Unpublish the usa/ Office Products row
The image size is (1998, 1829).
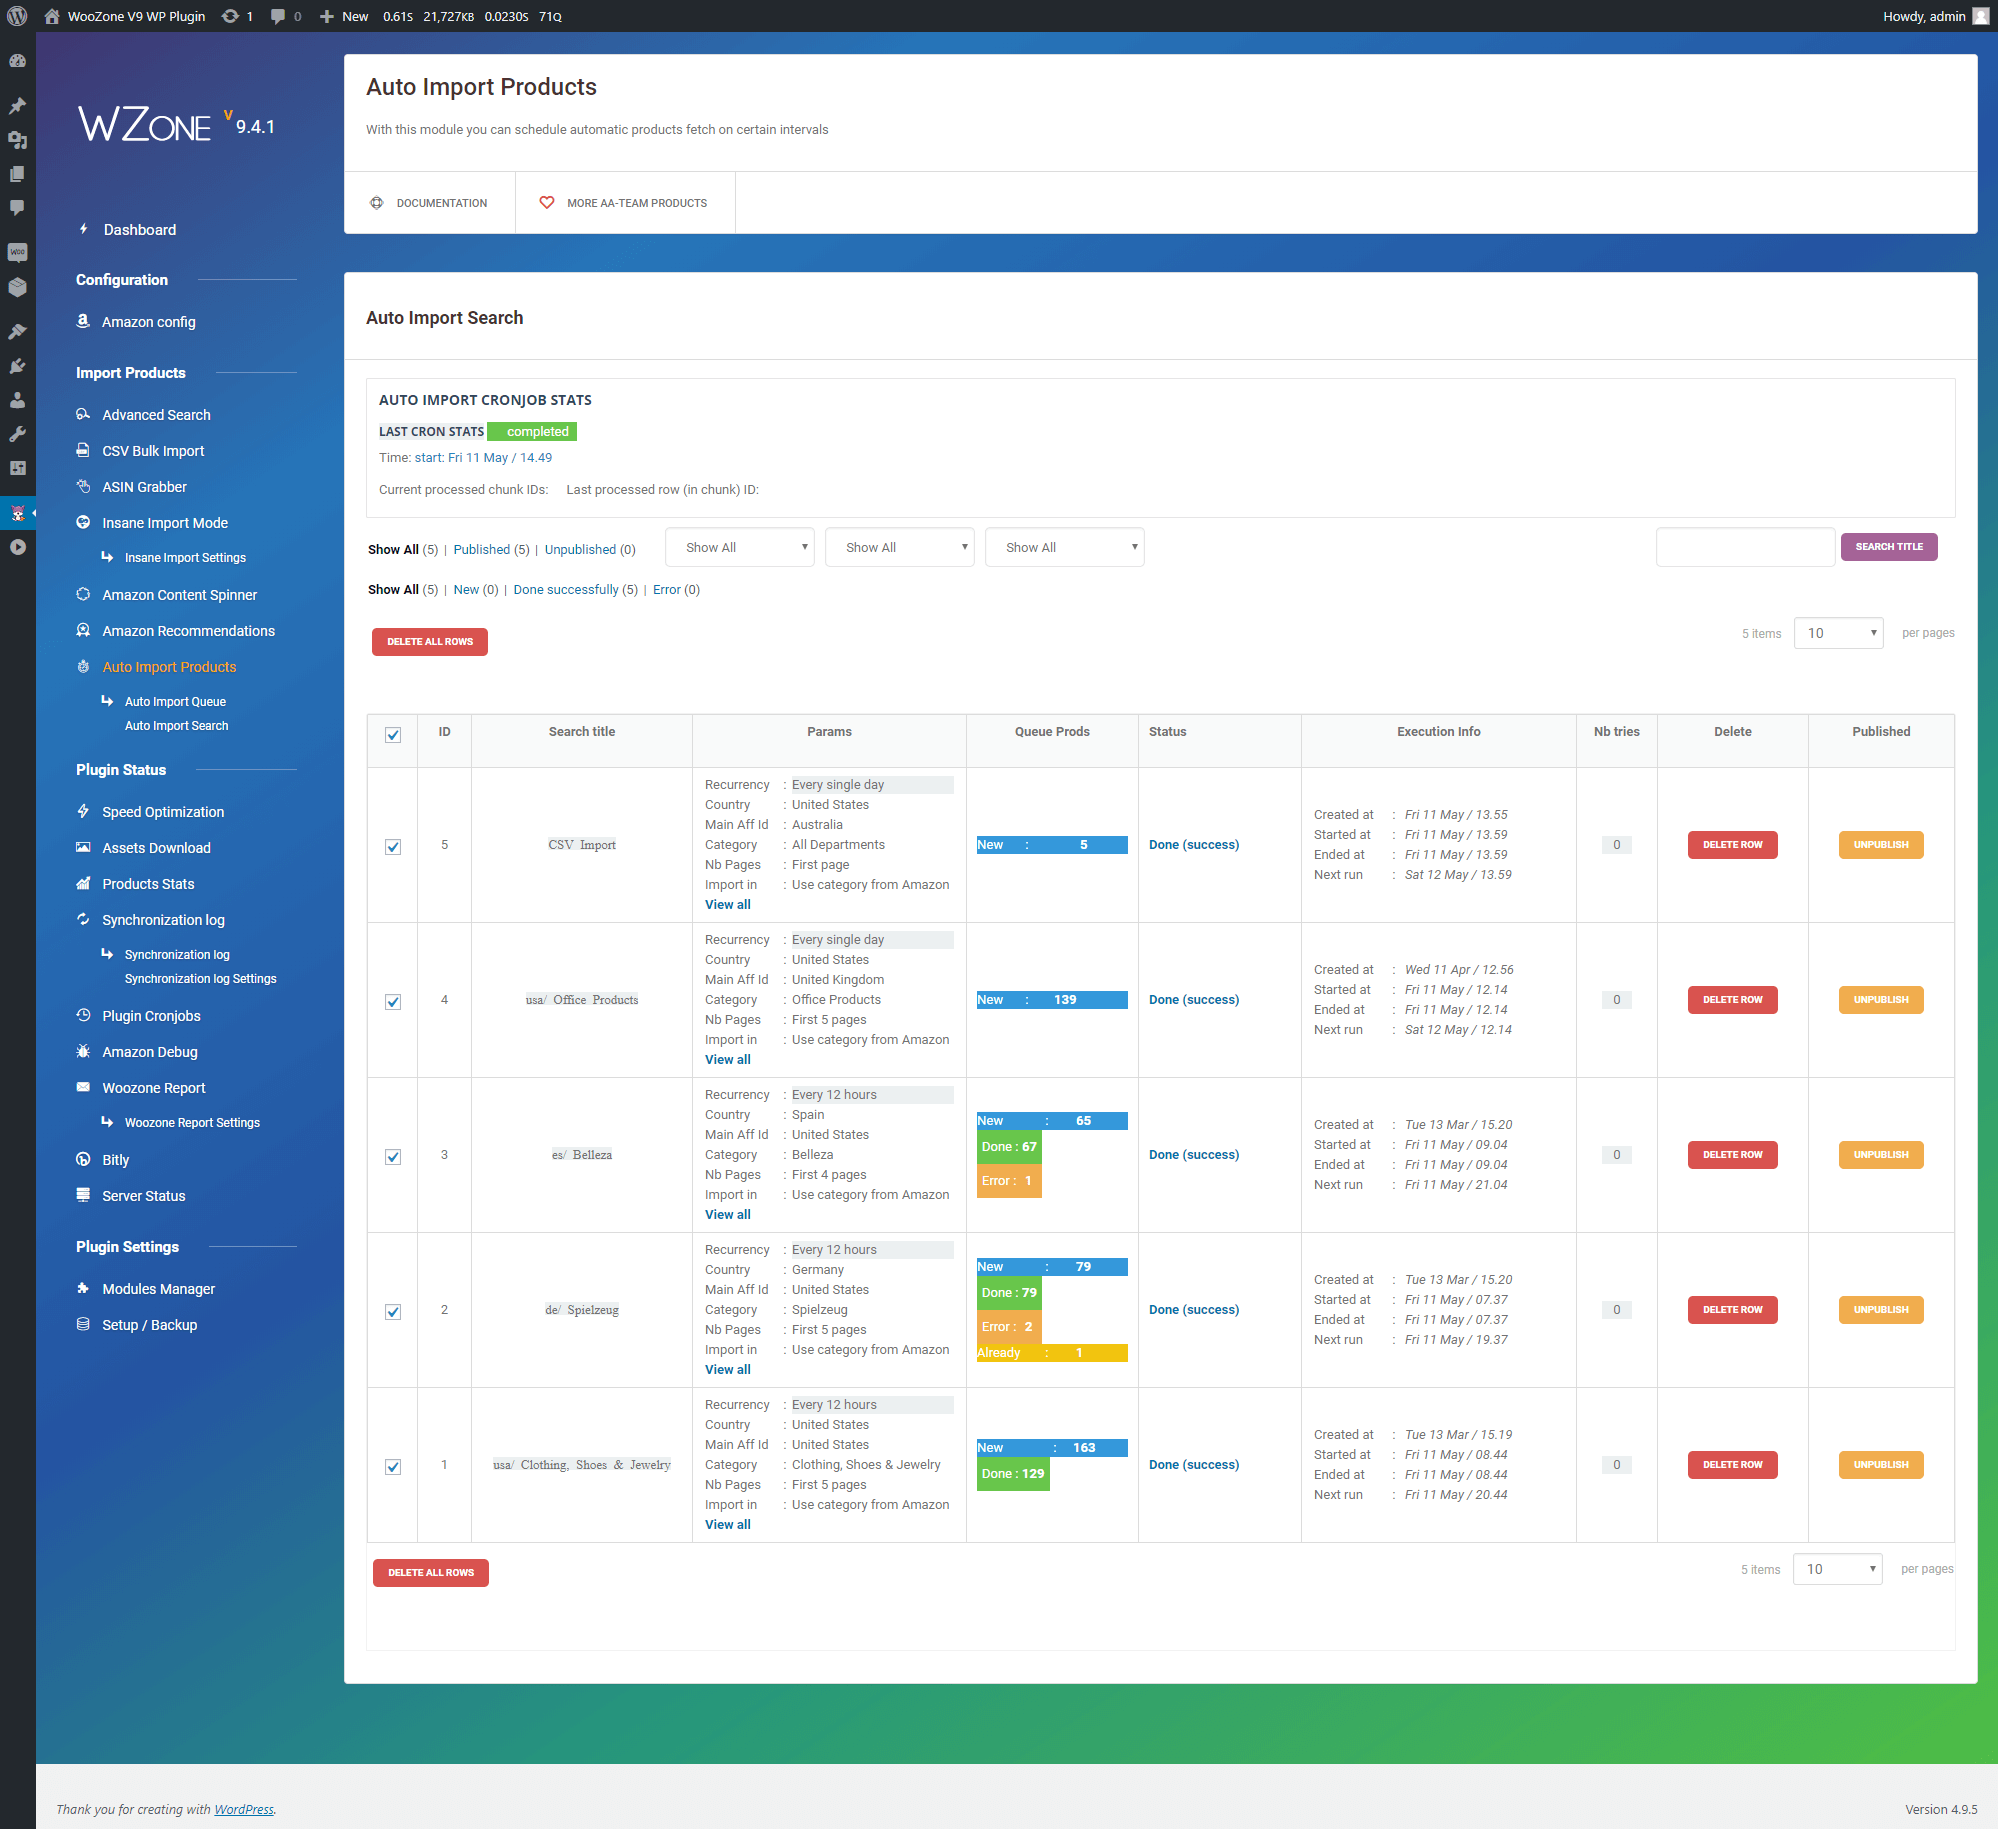pos(1881,1000)
